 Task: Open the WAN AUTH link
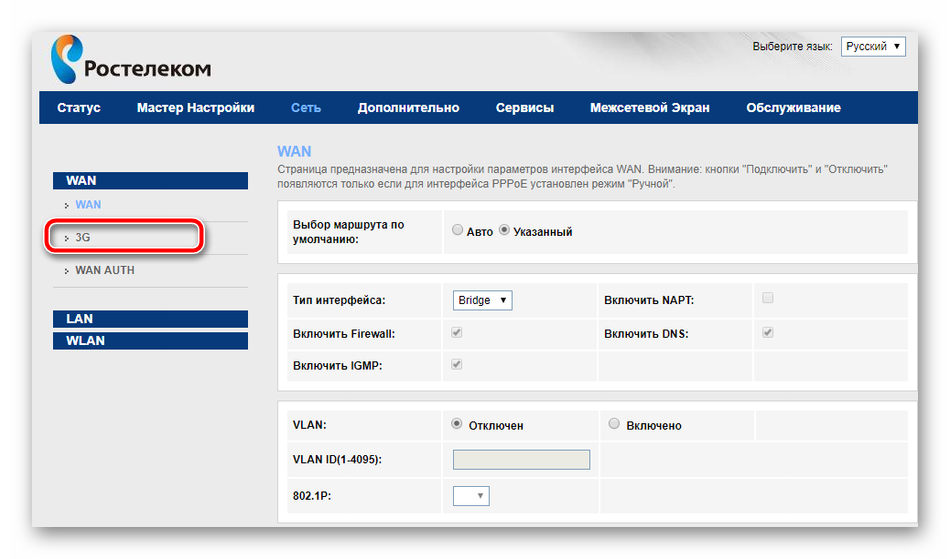click(x=104, y=270)
